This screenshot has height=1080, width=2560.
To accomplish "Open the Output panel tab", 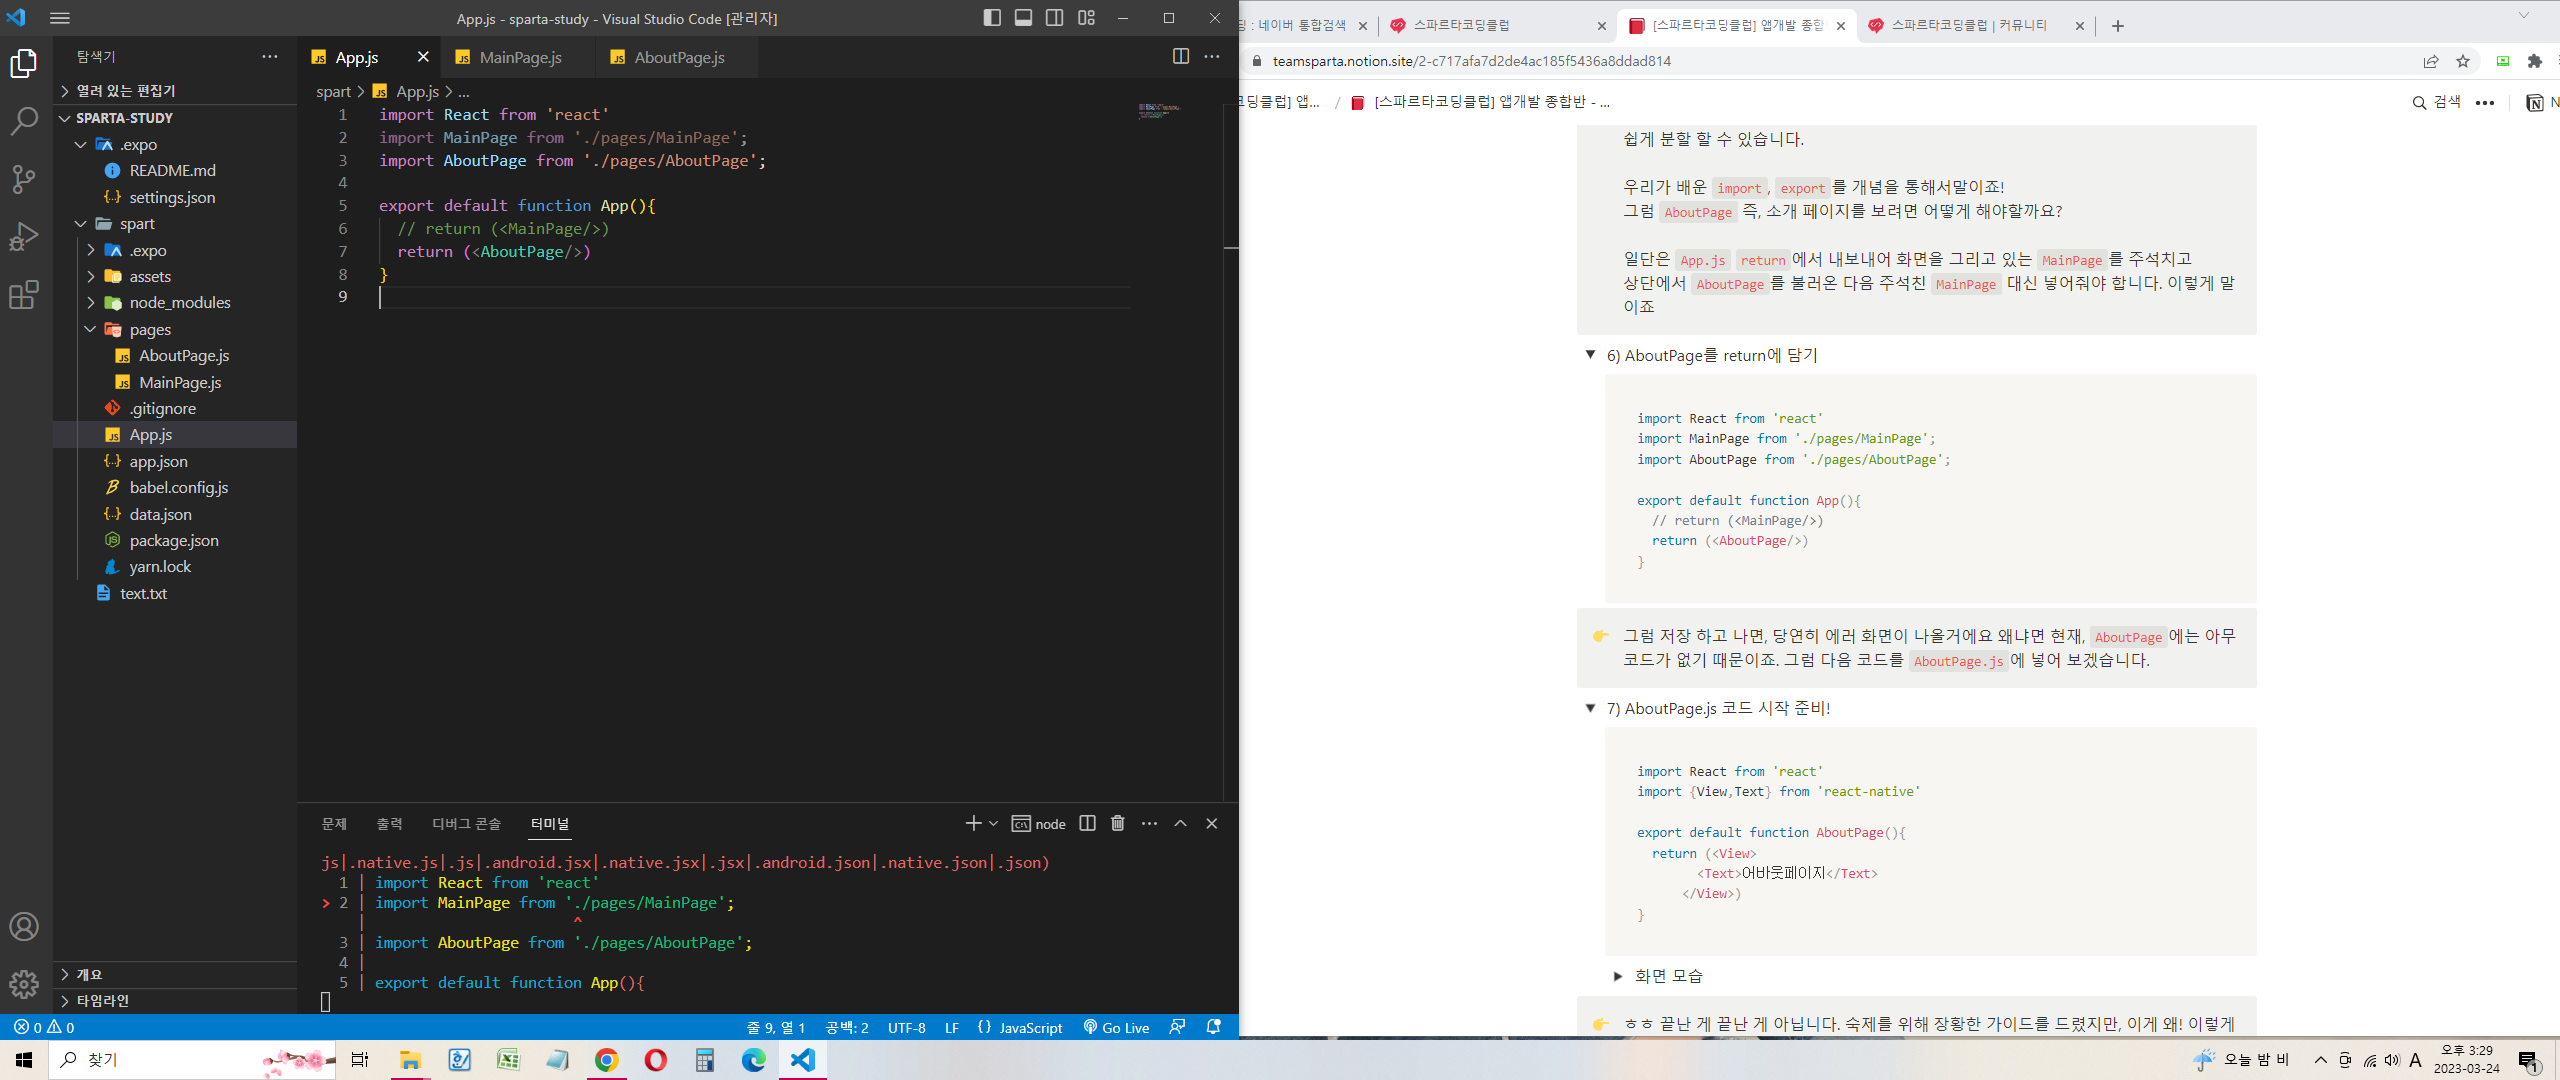I will click(x=389, y=824).
